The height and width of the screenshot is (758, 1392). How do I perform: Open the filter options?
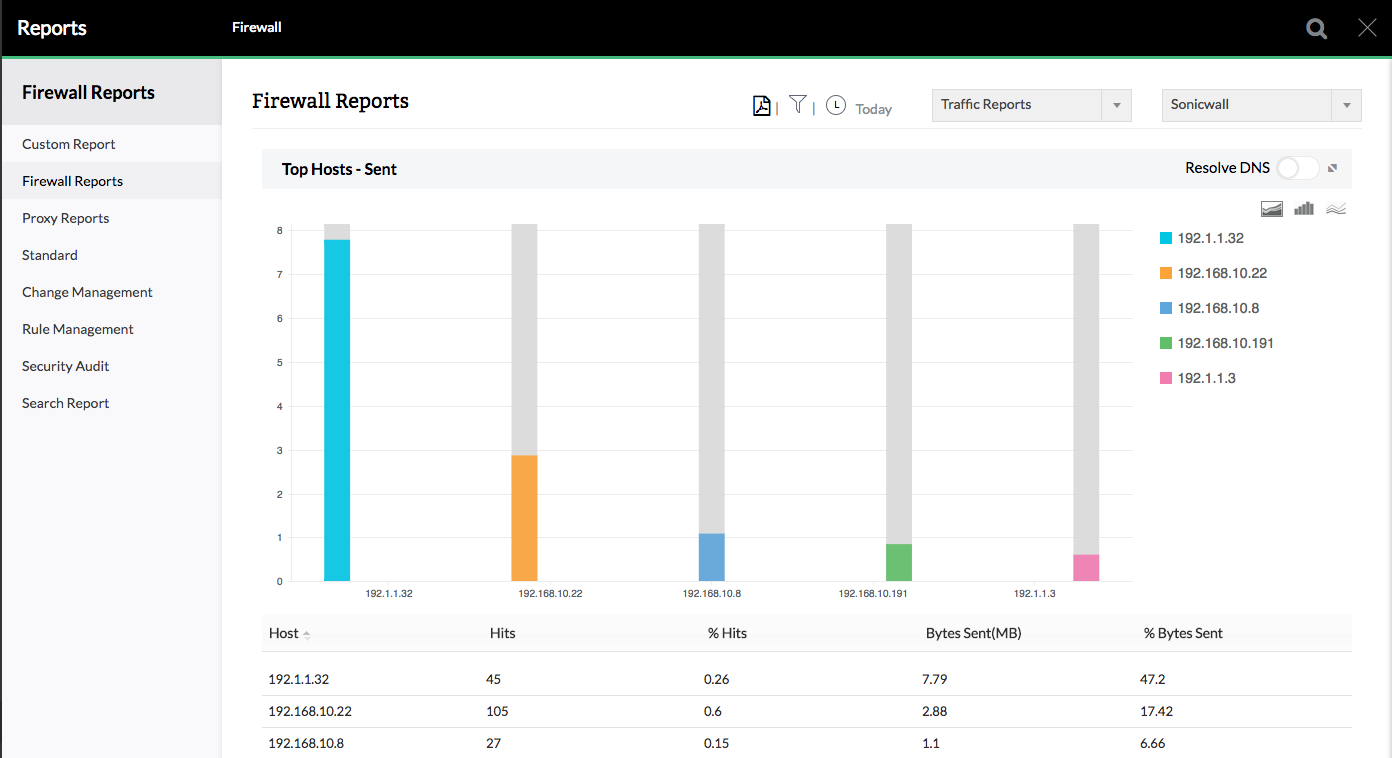click(797, 104)
